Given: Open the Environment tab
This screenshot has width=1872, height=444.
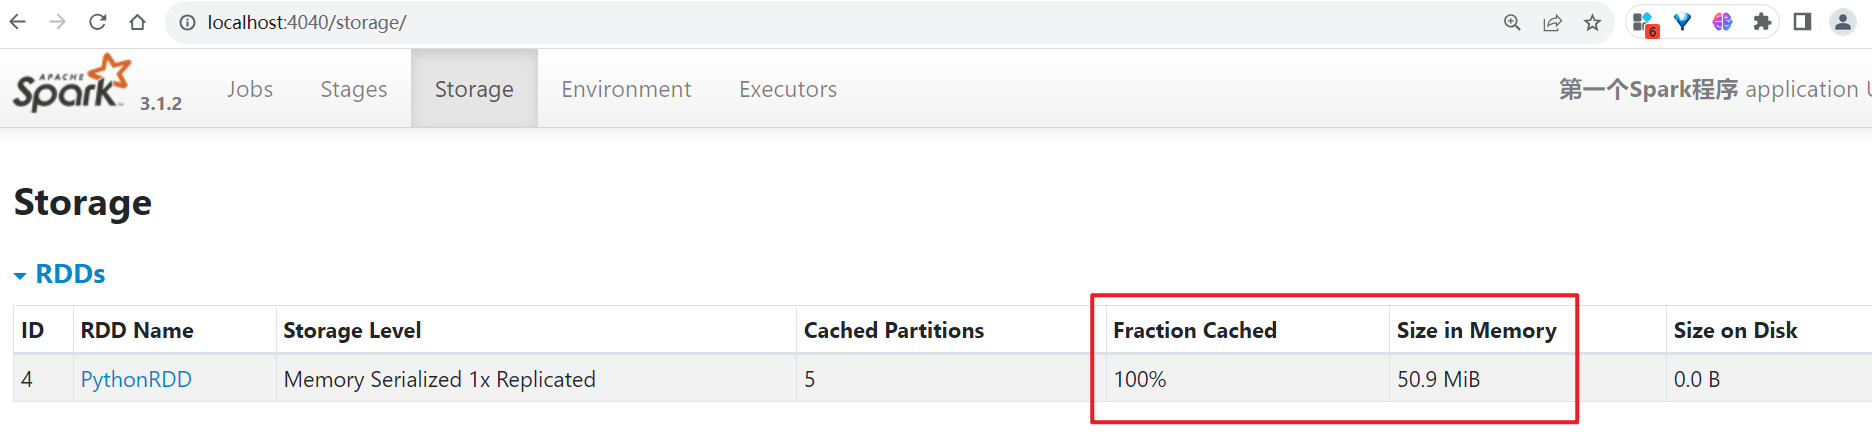Looking at the screenshot, I should [x=626, y=89].
